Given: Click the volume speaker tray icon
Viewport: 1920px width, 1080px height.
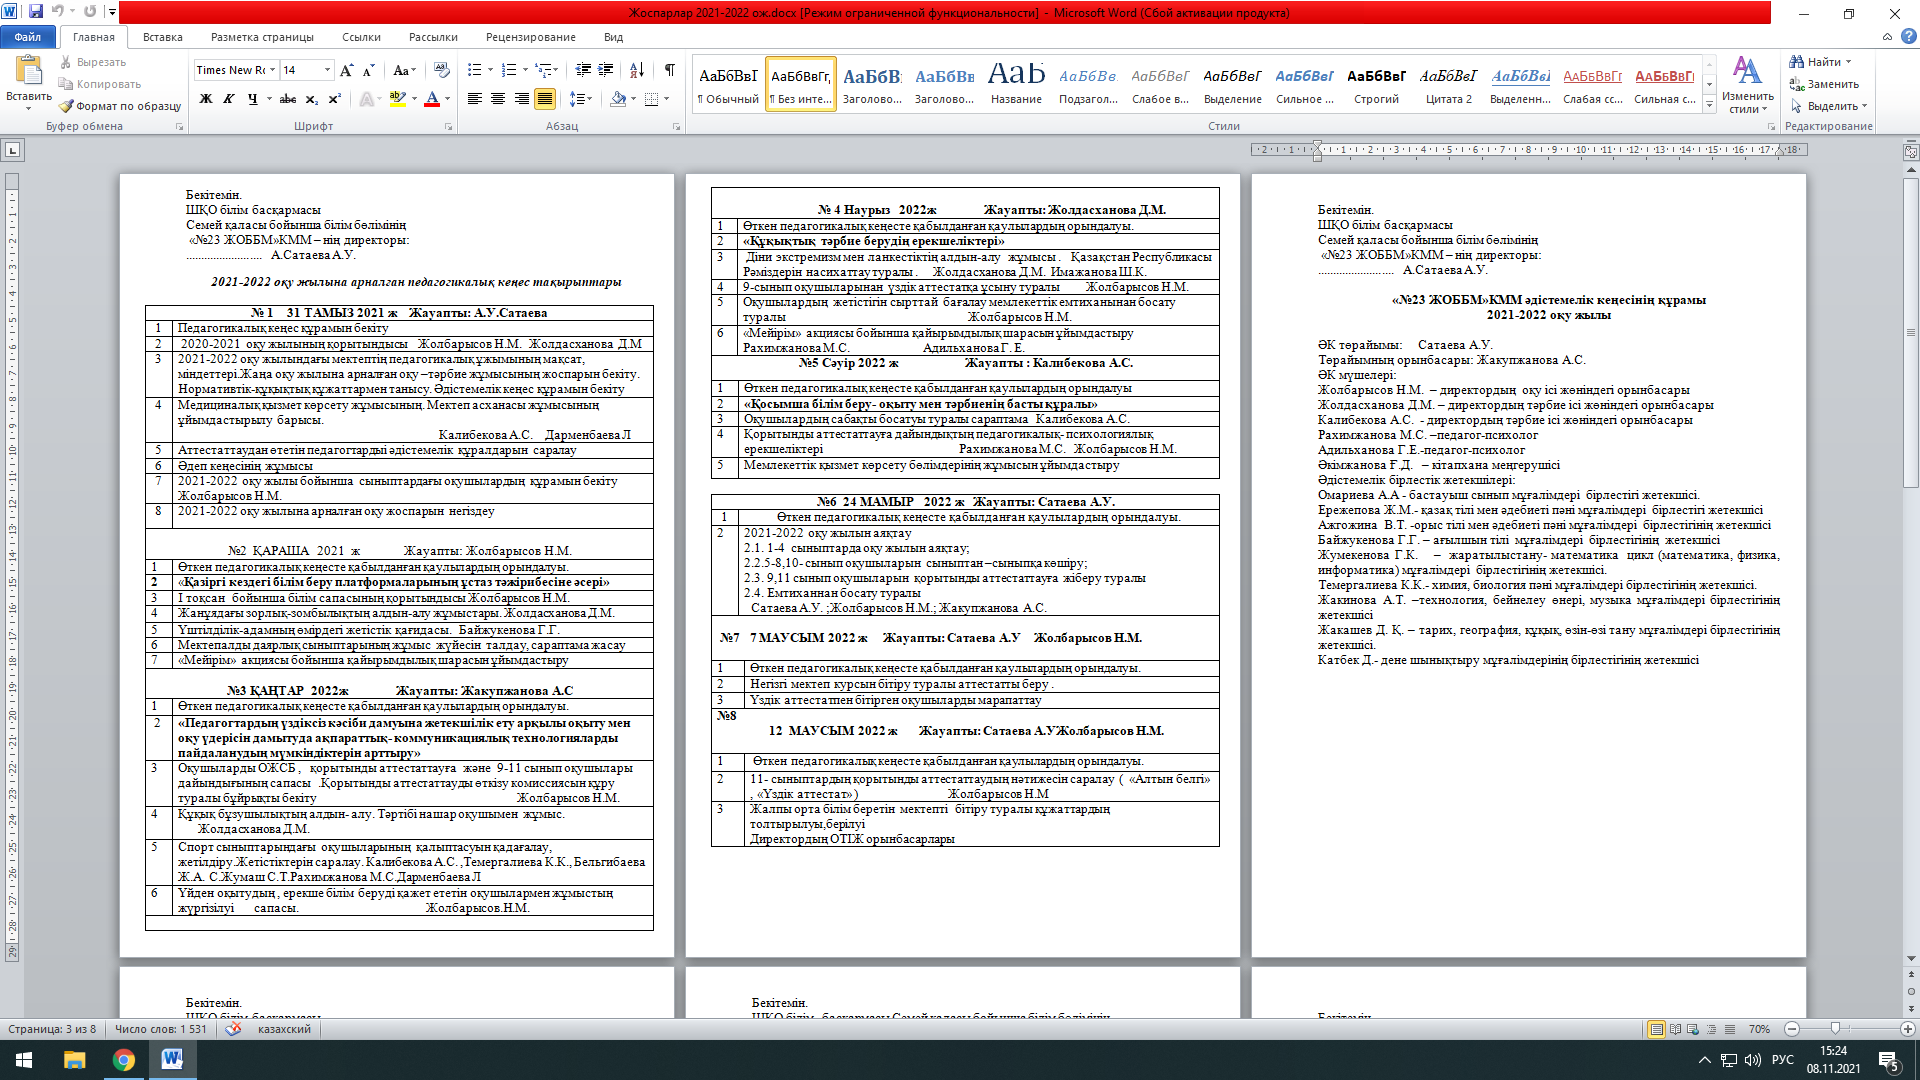Looking at the screenshot, I should click(x=1753, y=1060).
